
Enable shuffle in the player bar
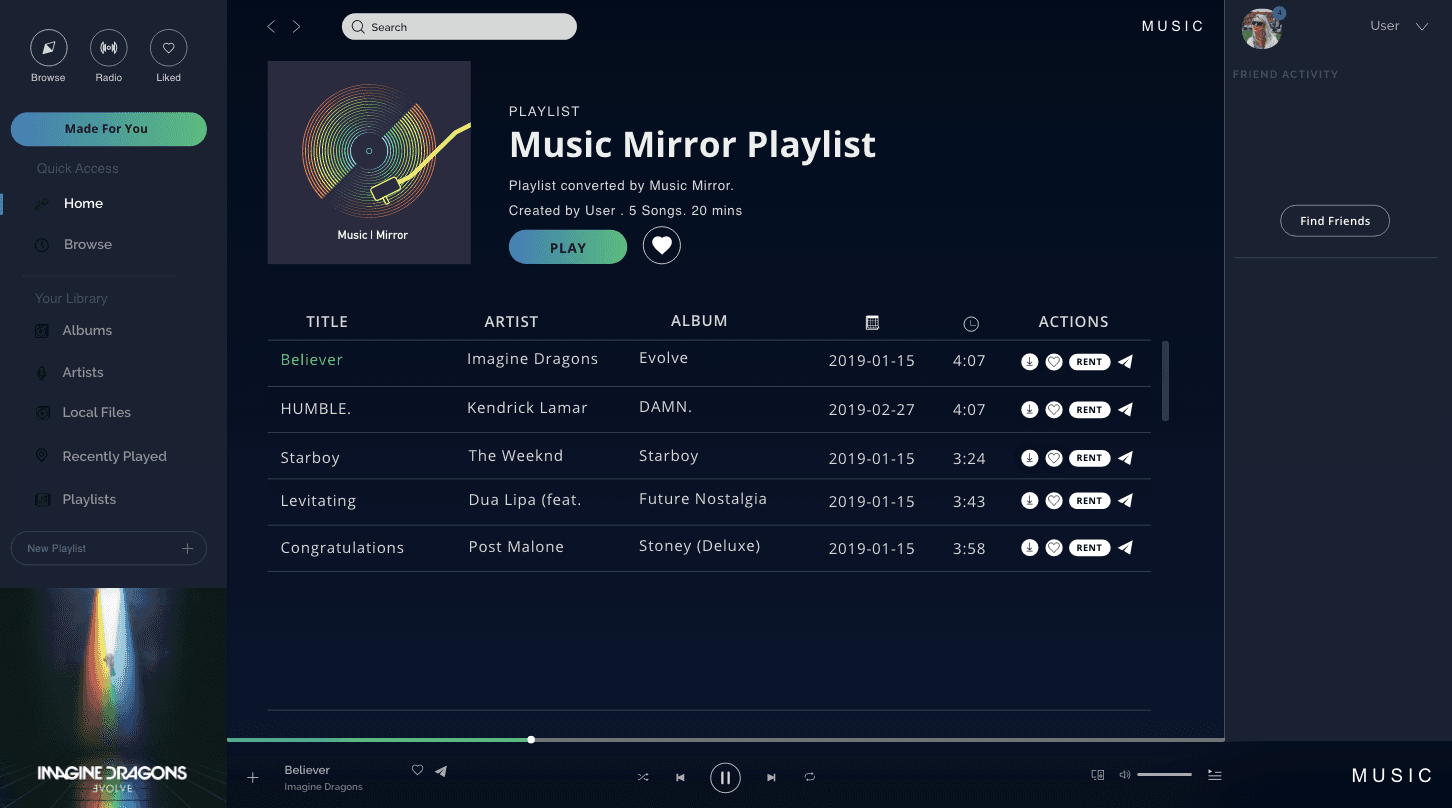643,777
